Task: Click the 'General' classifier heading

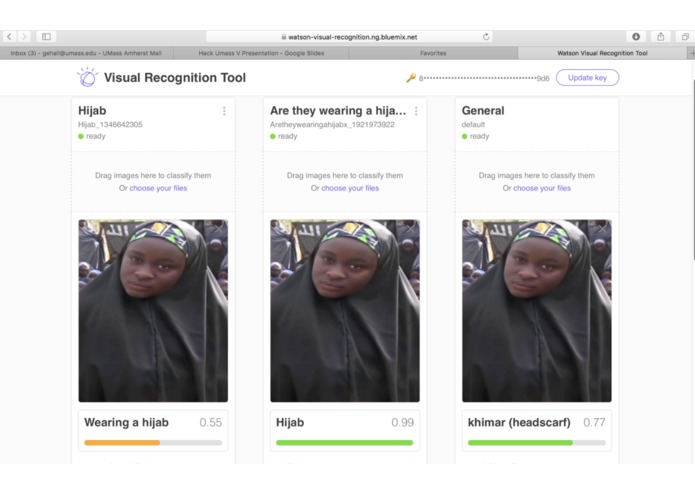Action: click(x=483, y=111)
